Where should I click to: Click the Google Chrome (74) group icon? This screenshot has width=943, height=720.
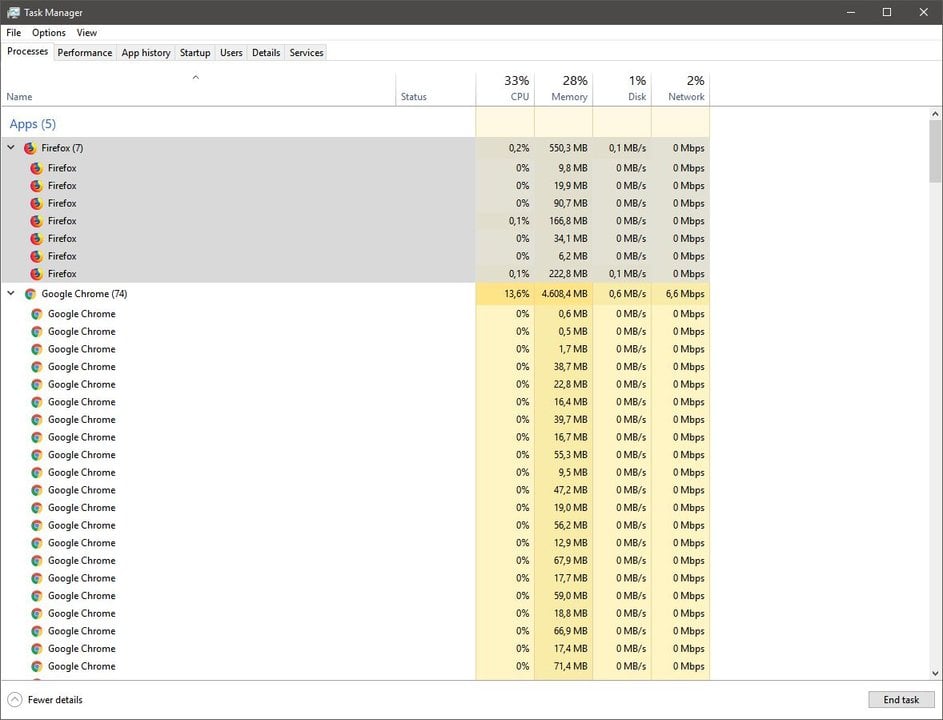click(x=30, y=294)
